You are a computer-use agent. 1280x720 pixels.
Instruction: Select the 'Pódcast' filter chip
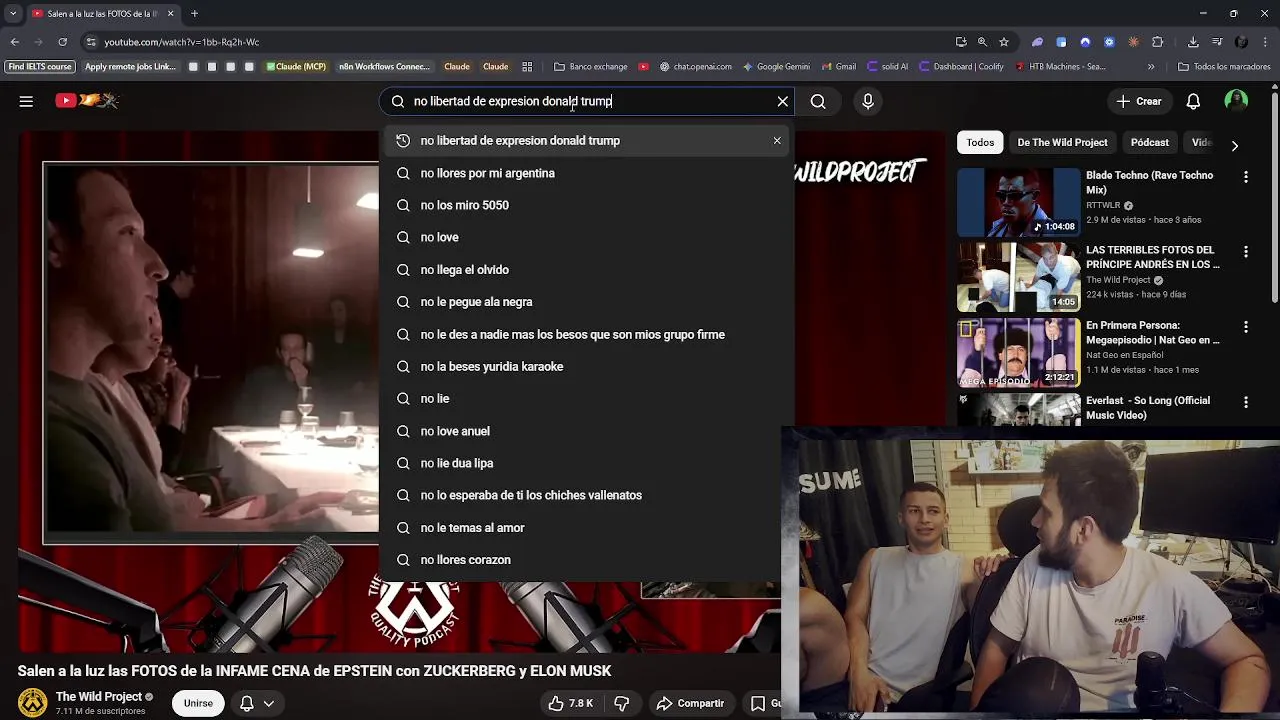pos(1150,142)
